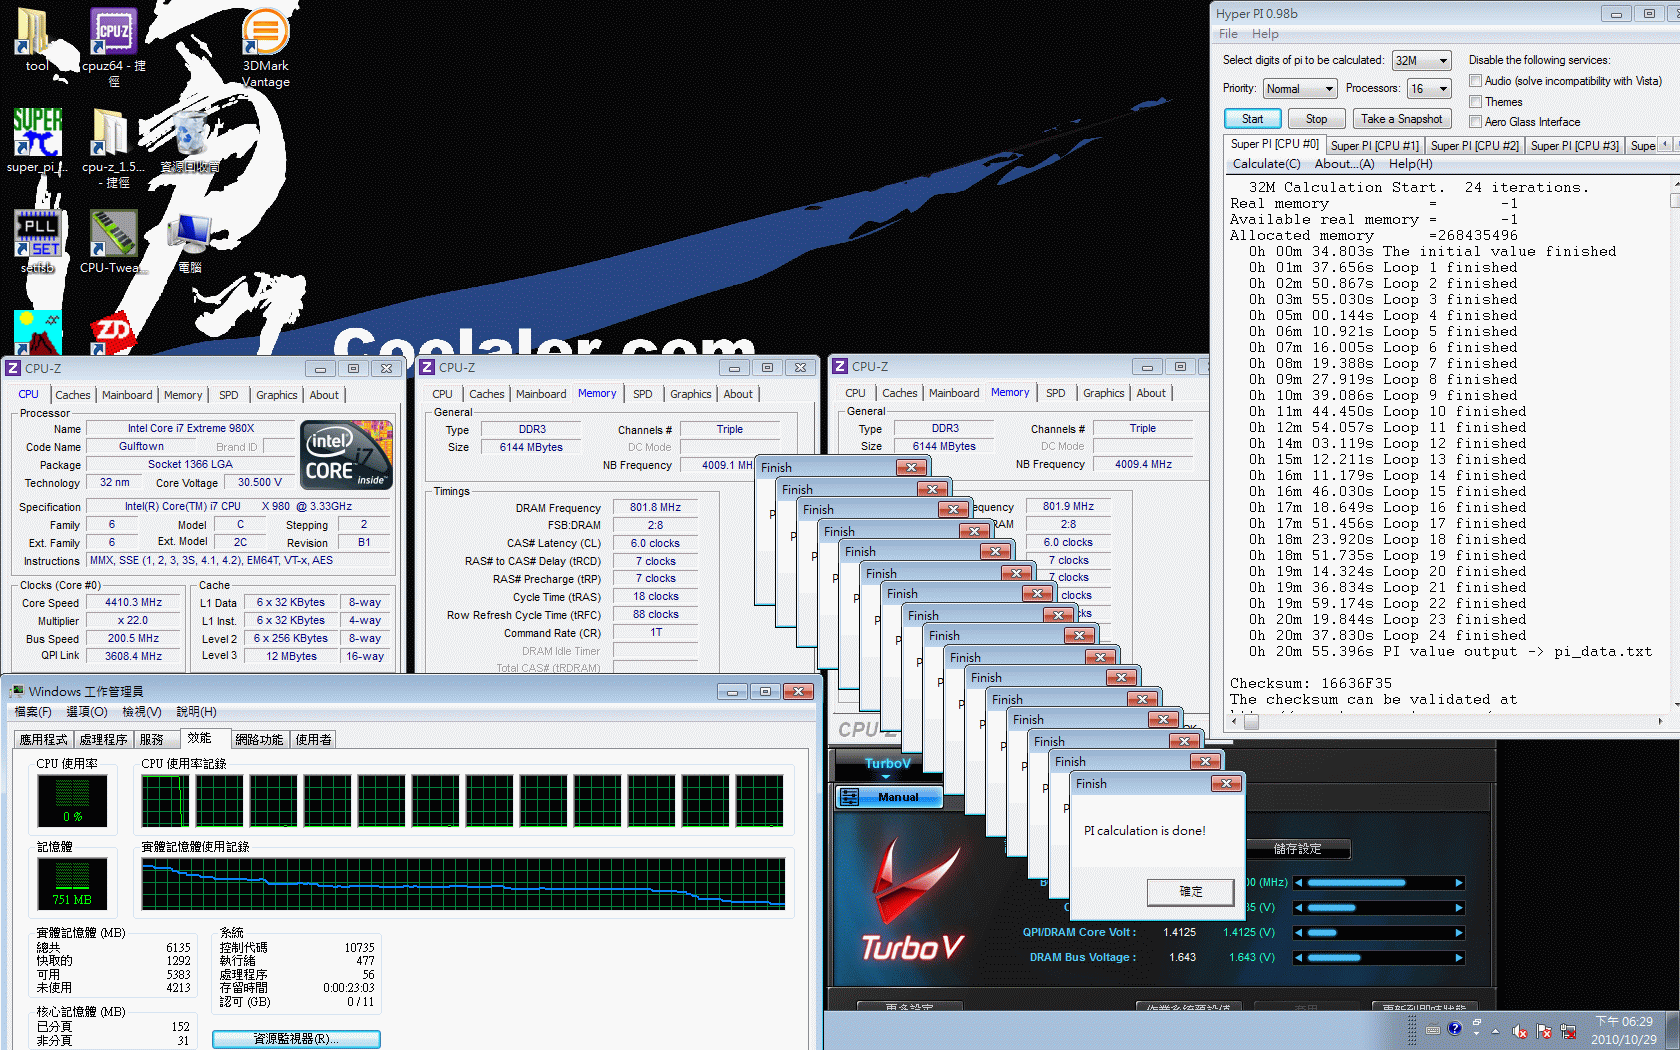Screen dimensions: 1680x1050
Task: Open 資源監視器(R)... in Task Manager
Action: click(296, 1039)
